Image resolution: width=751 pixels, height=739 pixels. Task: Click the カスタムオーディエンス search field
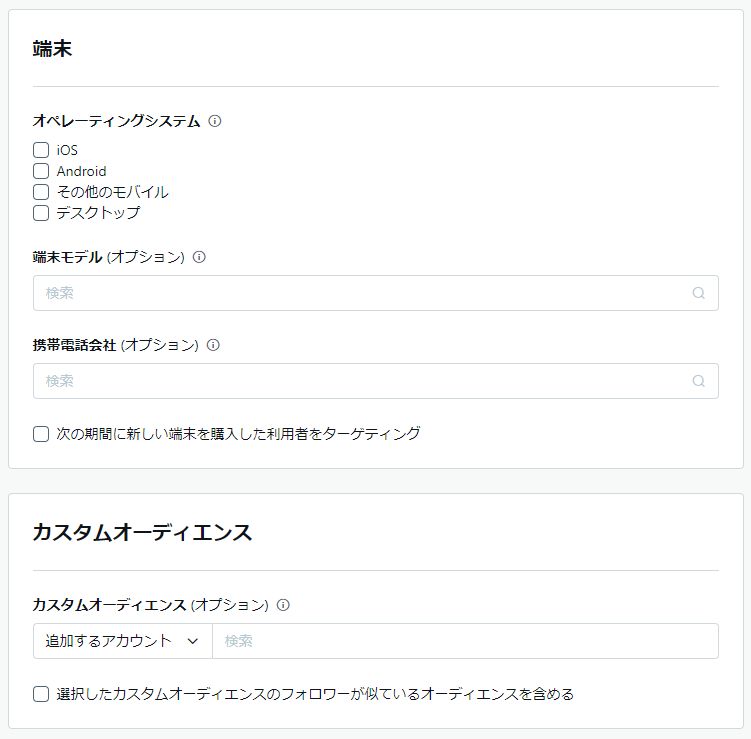point(465,641)
